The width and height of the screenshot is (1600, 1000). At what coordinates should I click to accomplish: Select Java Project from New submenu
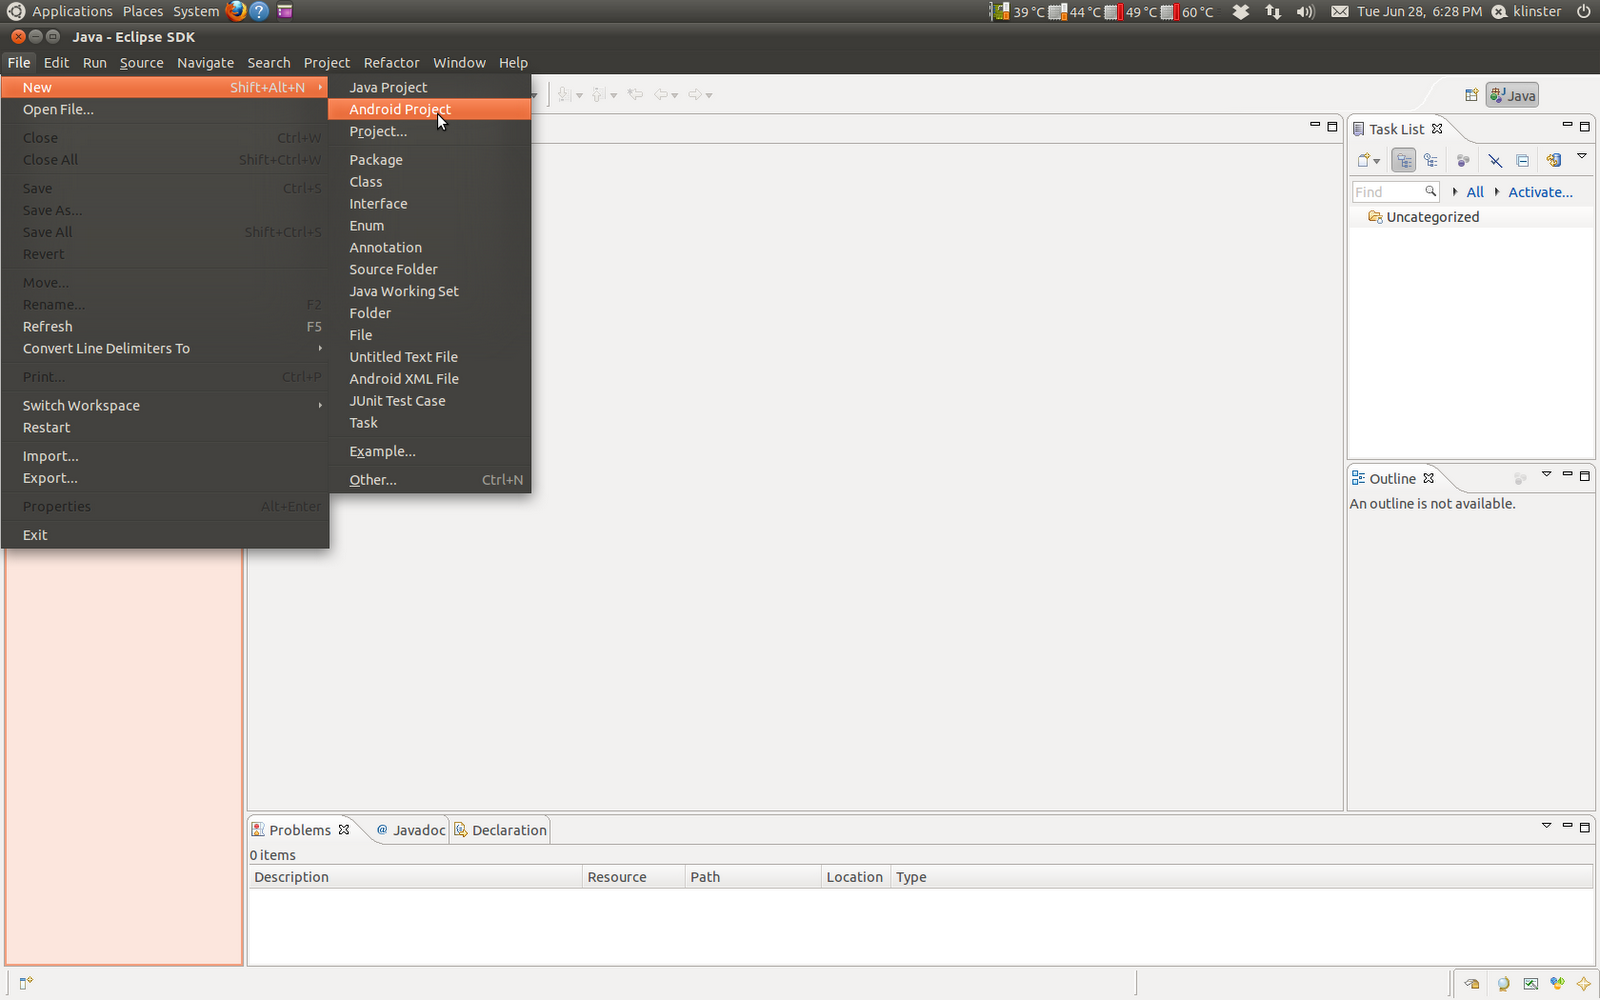click(x=429, y=87)
